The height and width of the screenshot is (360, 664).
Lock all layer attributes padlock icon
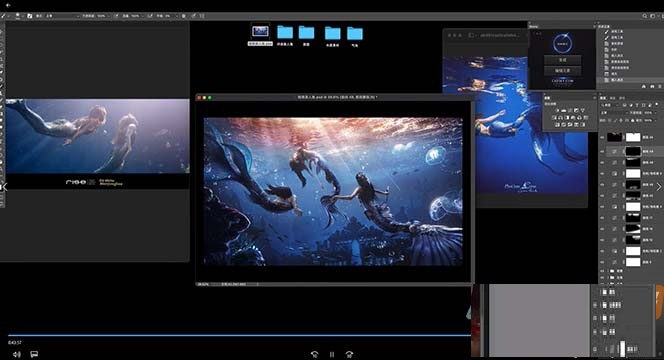[x=633, y=121]
